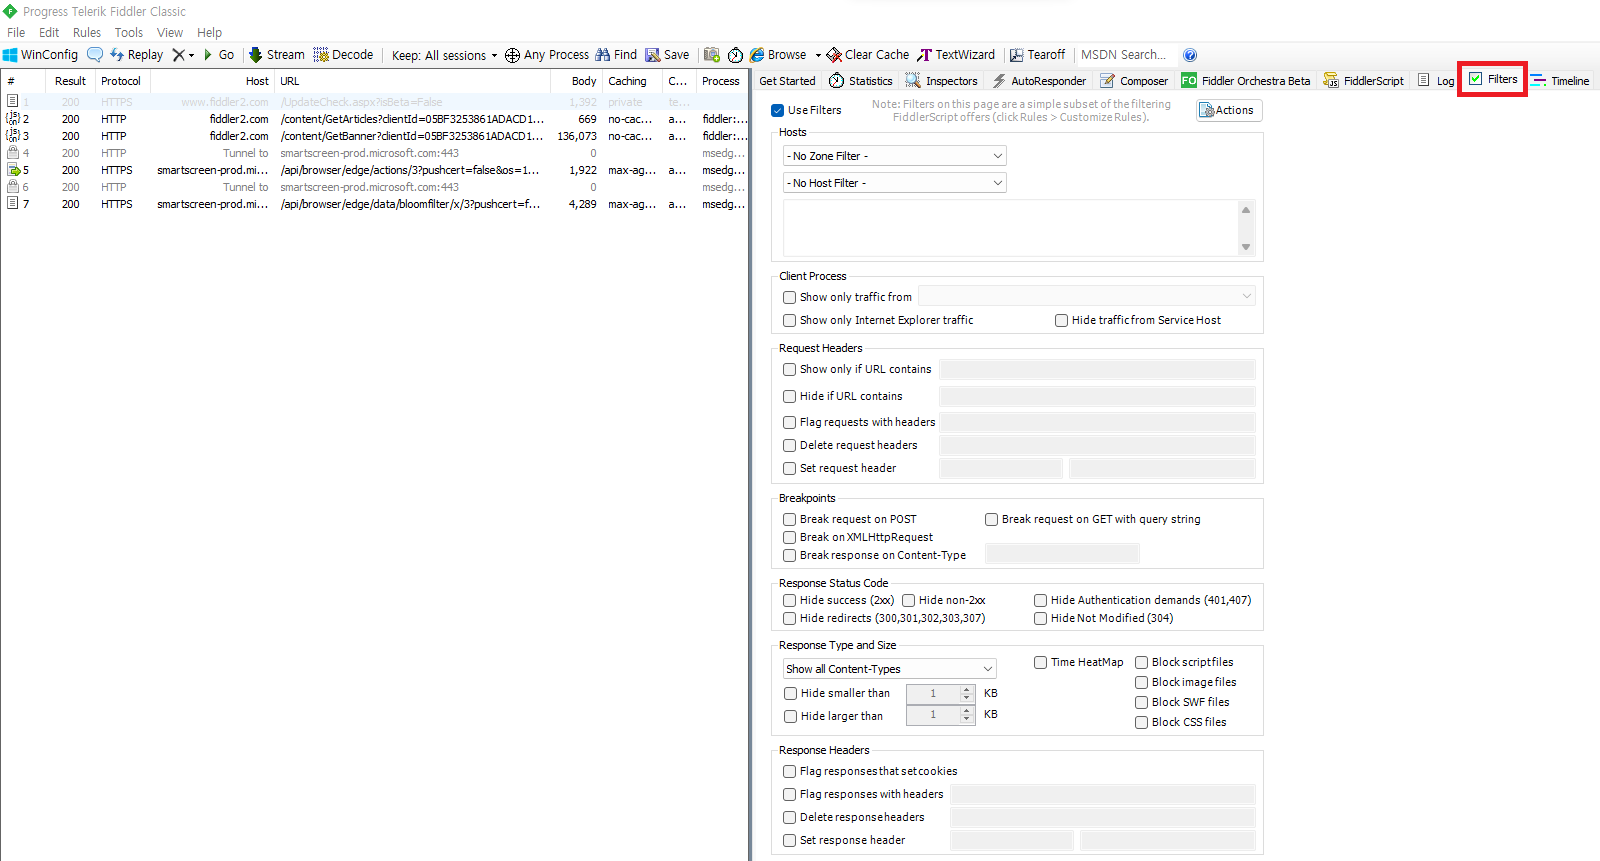This screenshot has width=1600, height=861.
Task: Check Flag requests with headers
Action: (790, 422)
